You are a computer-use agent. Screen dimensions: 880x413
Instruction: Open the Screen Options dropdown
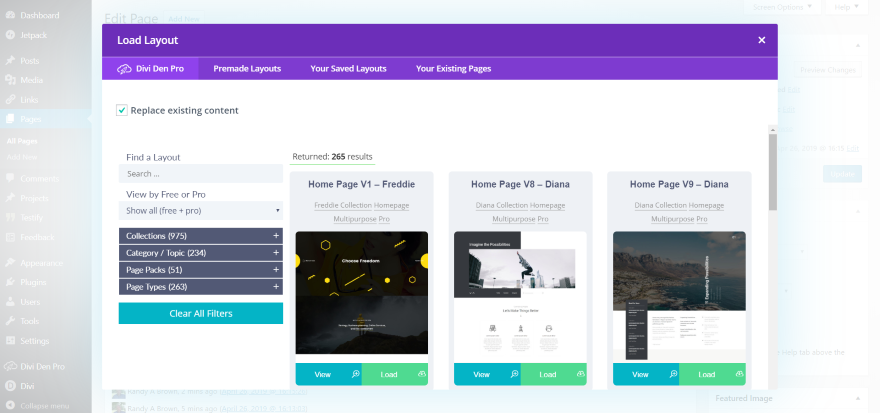point(782,7)
